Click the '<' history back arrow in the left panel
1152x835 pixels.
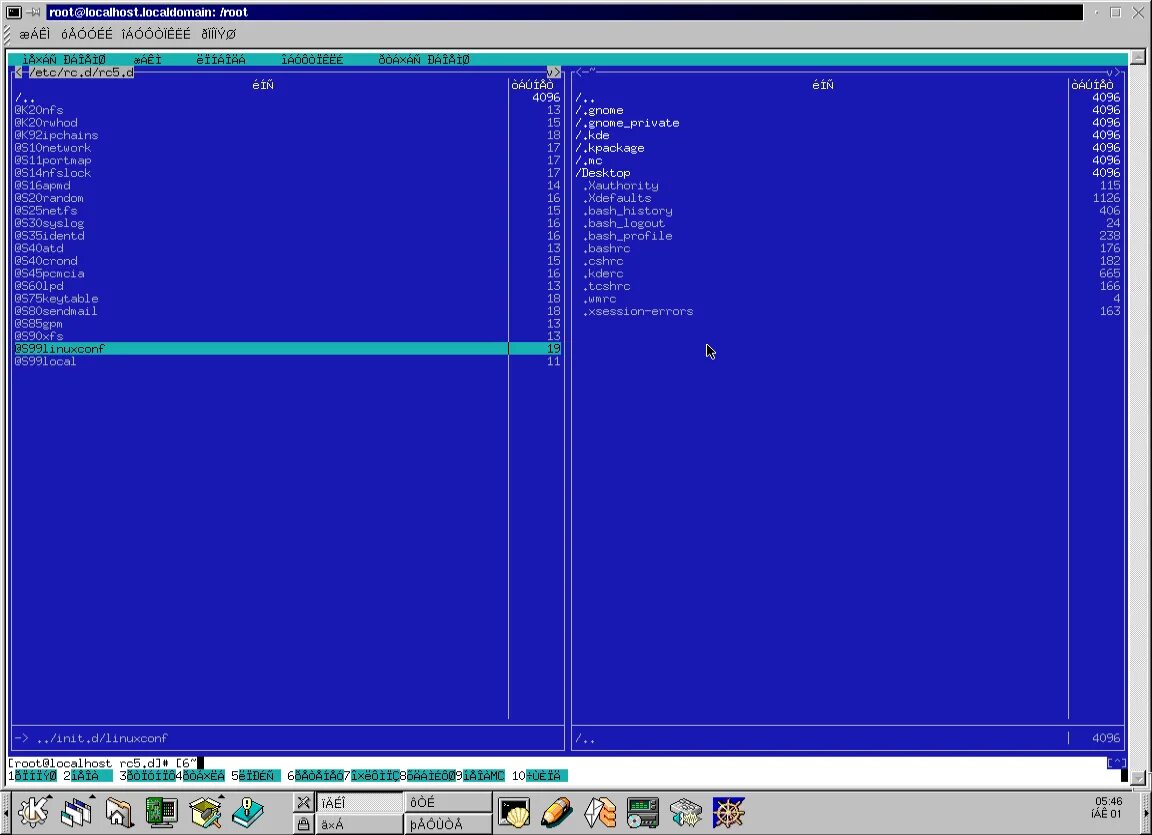(x=18, y=72)
